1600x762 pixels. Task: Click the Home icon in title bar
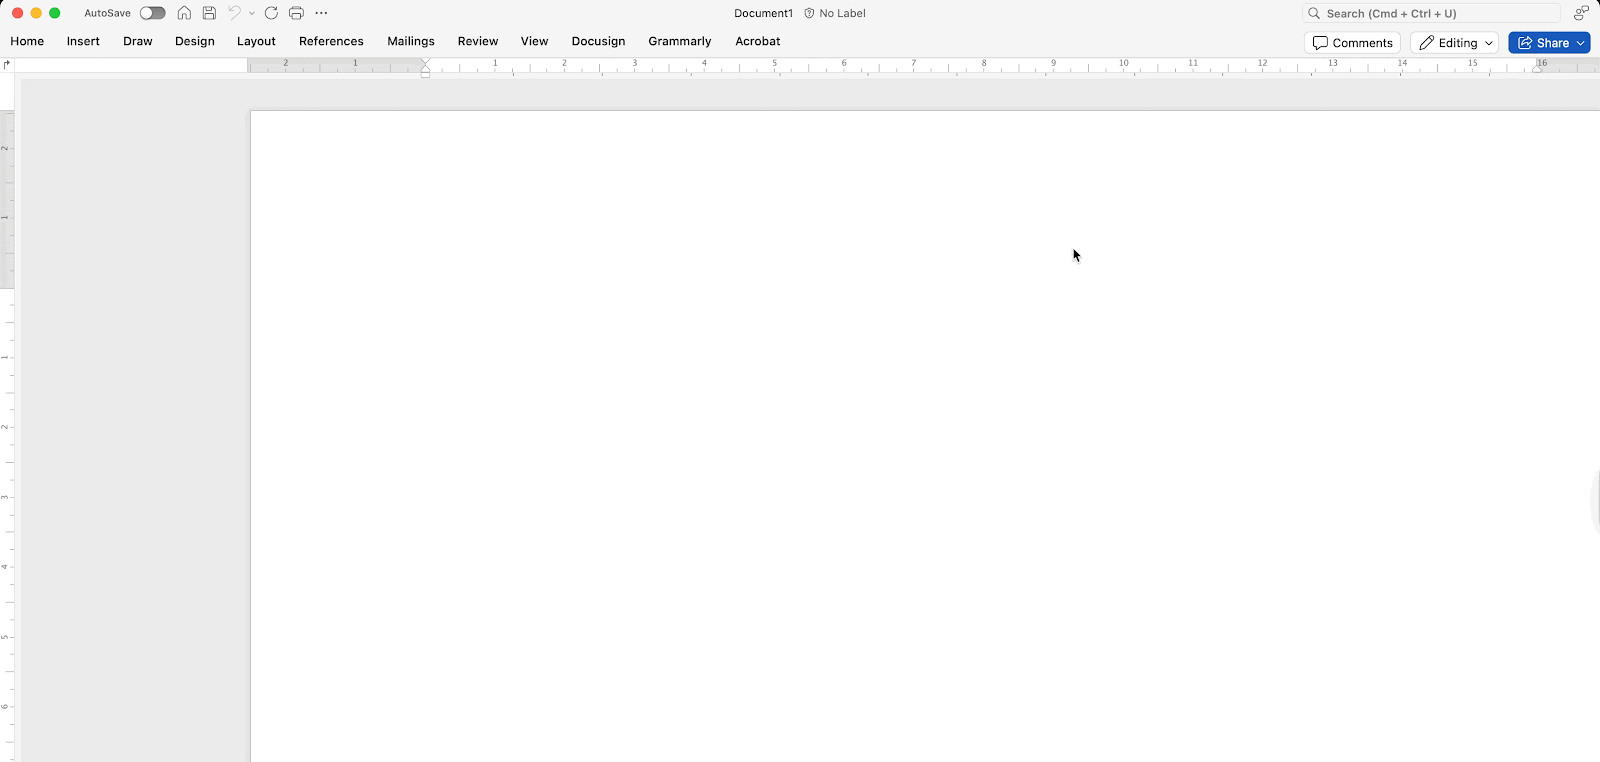tap(184, 13)
